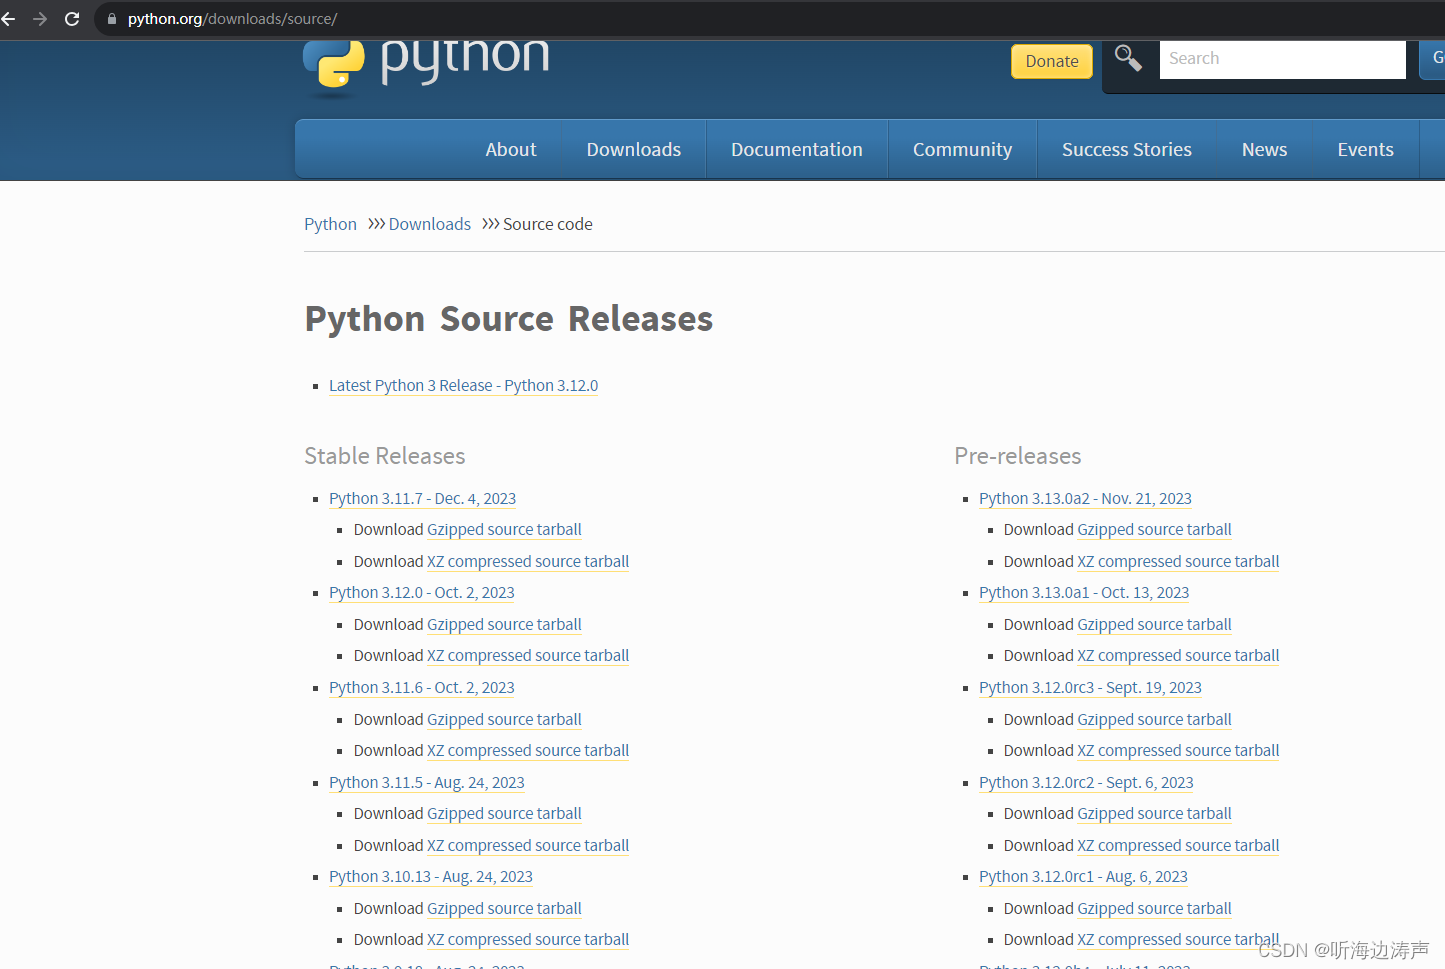Click the magnifying glass search icon
The image size is (1445, 969).
click(x=1128, y=59)
